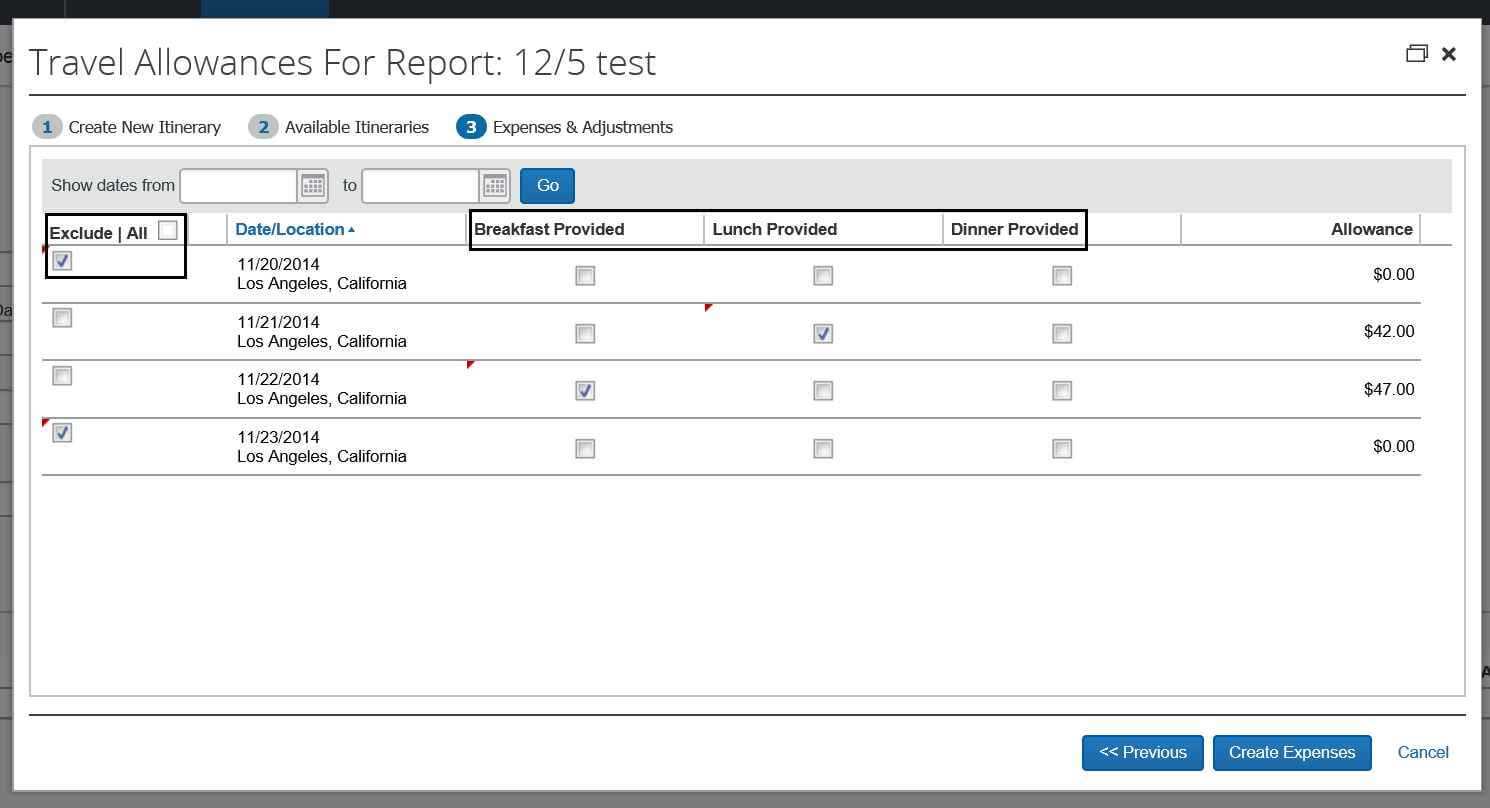Open the start date calendar picker
The height and width of the screenshot is (808, 1490).
click(x=313, y=185)
